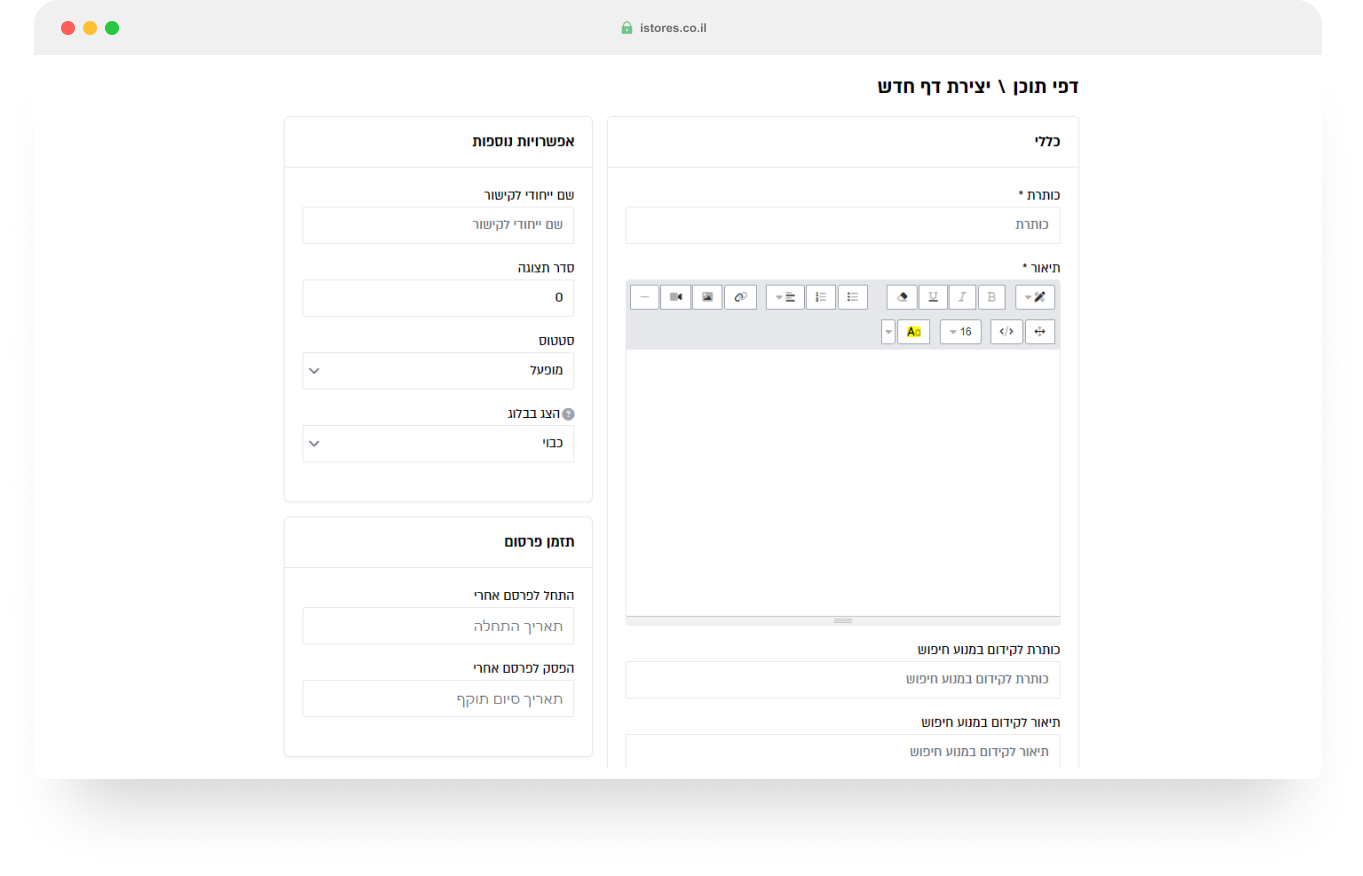Open the סטטוס status dropdown showing מופעל
Viewport: 1363px width, 876px height.
(439, 370)
